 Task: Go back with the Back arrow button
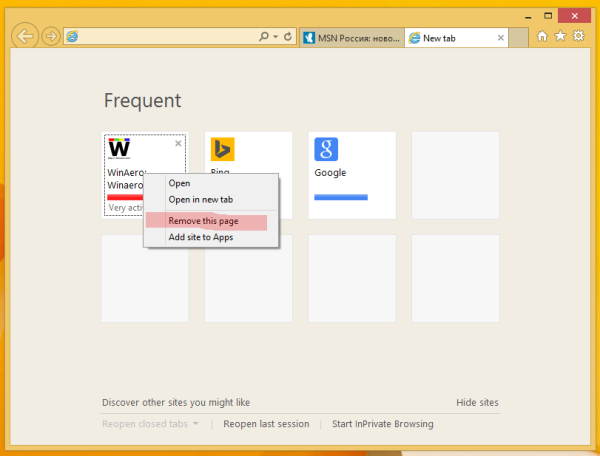click(x=25, y=37)
